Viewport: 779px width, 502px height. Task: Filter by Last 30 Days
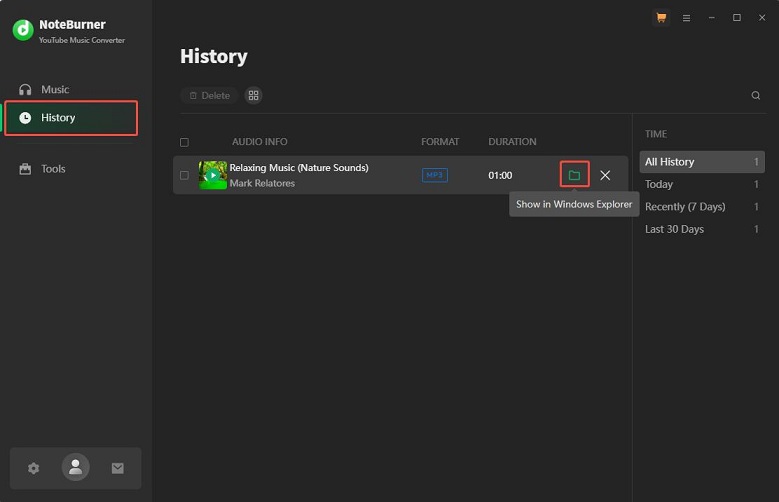(x=702, y=229)
